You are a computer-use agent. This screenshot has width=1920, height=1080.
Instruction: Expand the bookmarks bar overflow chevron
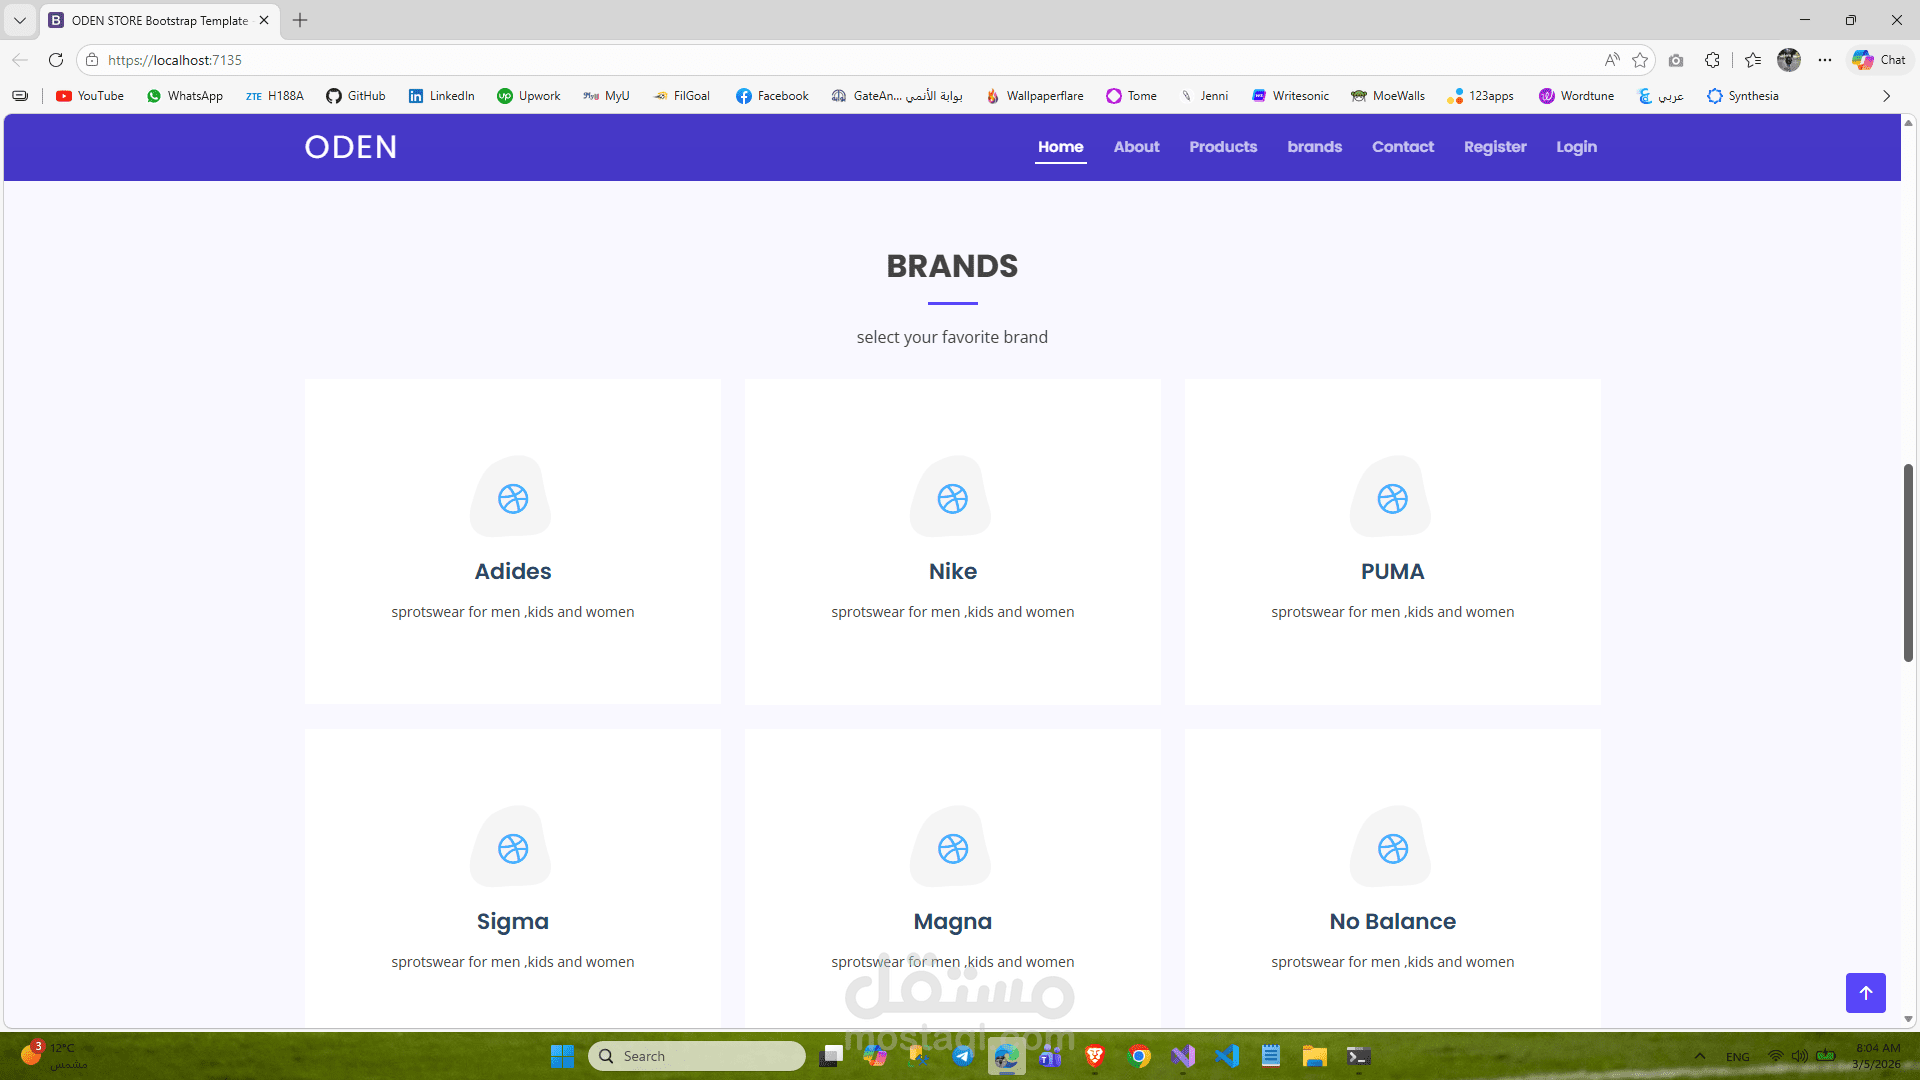[x=1886, y=96]
